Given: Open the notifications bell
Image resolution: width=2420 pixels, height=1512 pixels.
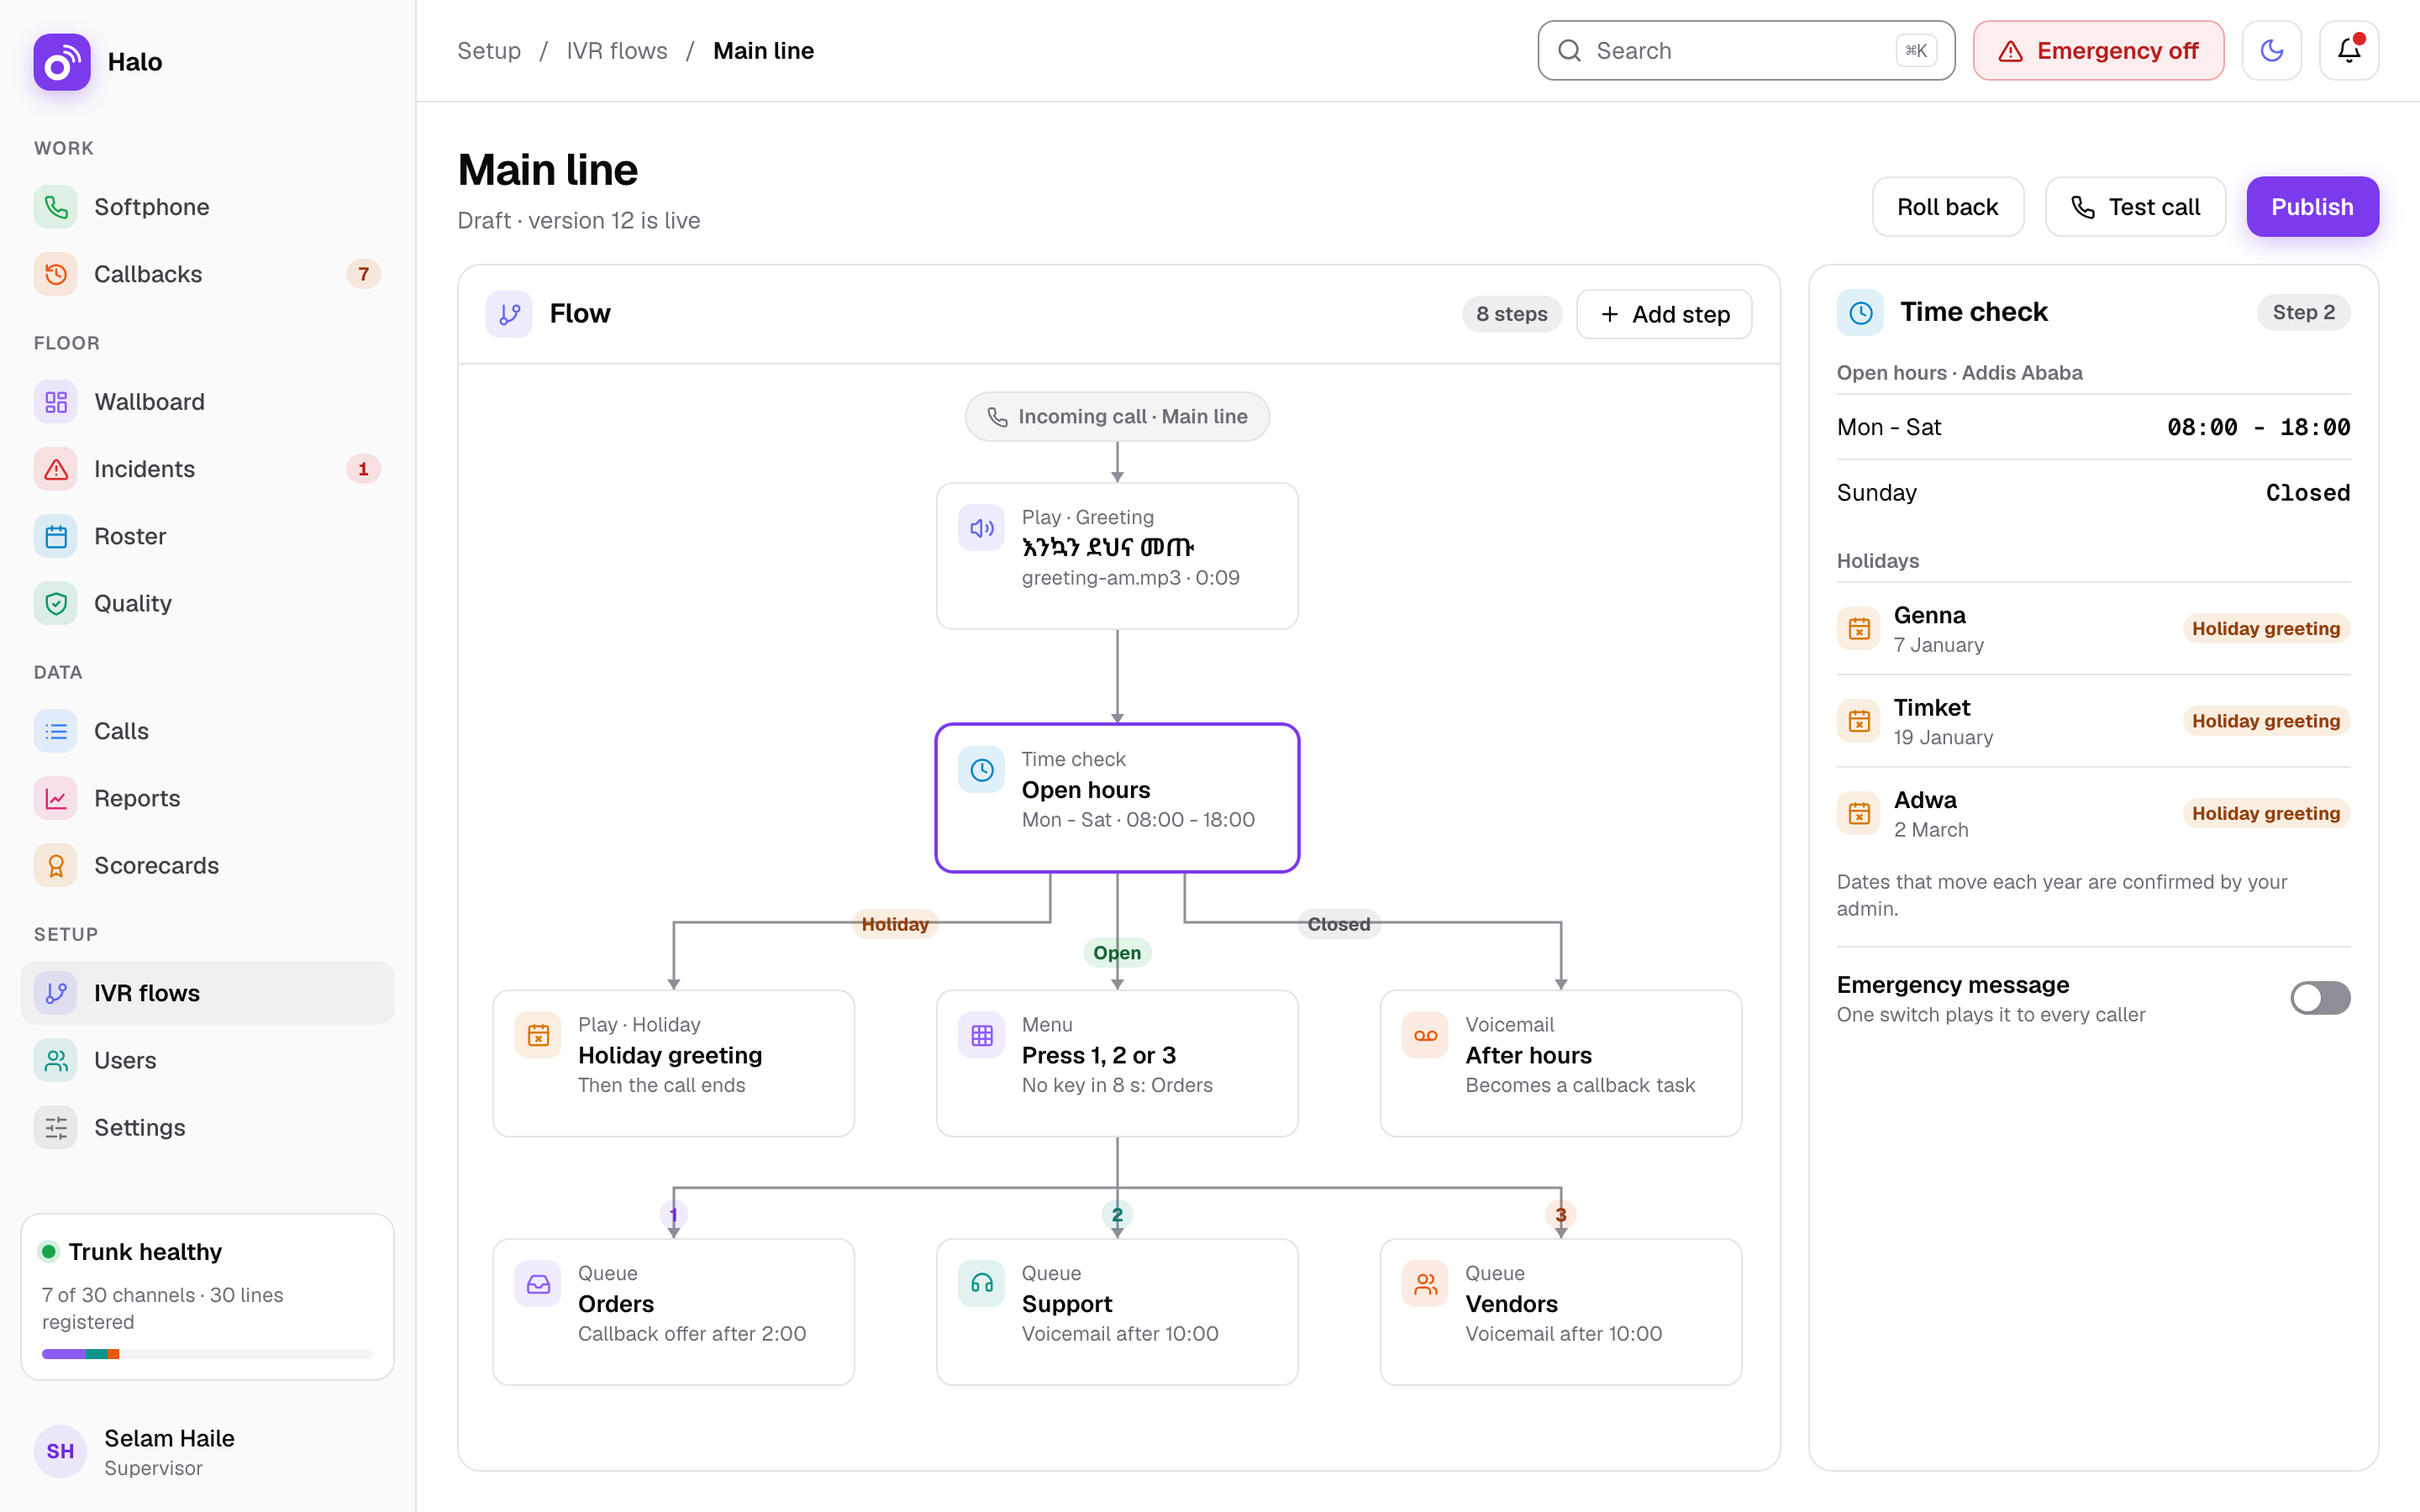Looking at the screenshot, I should pos(2348,51).
